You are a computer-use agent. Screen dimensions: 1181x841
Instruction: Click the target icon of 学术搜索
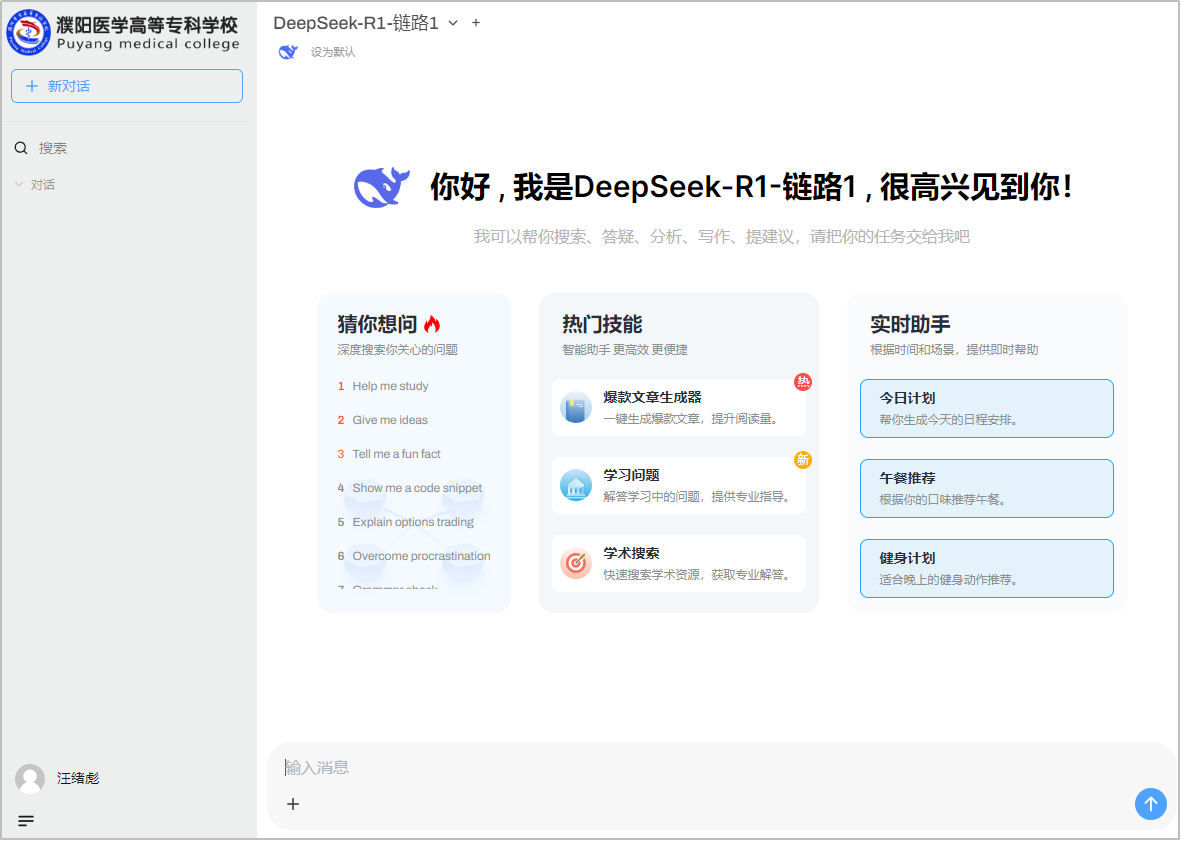576,563
